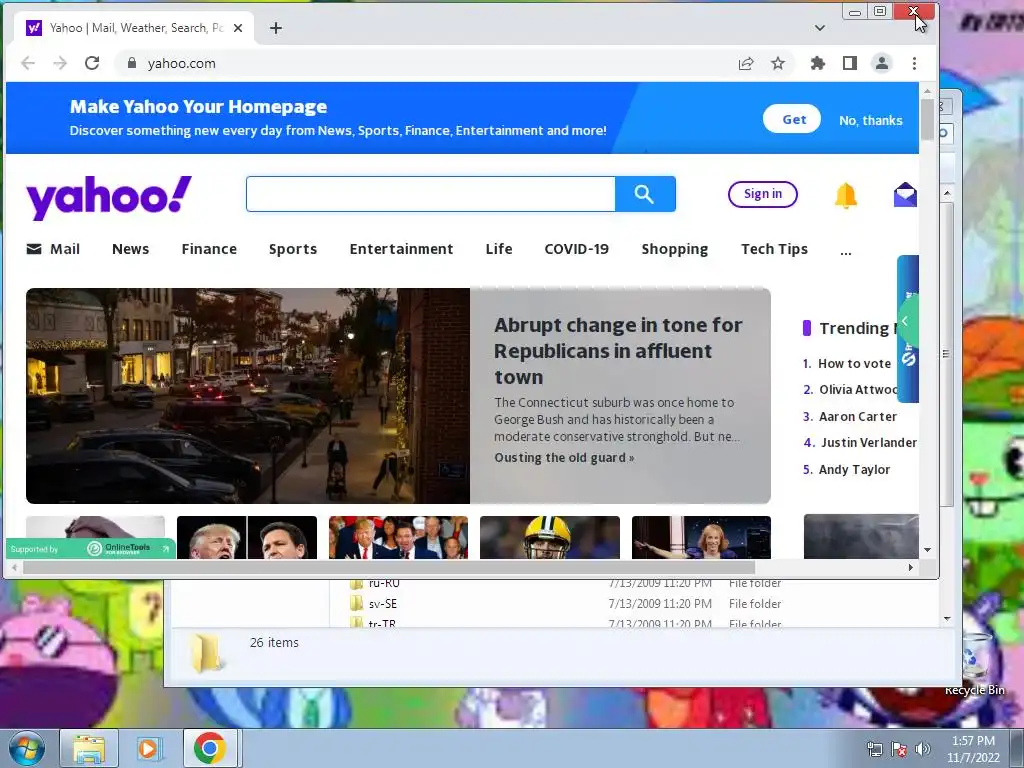The height and width of the screenshot is (768, 1024).
Task: Open the News section
Action: point(131,249)
